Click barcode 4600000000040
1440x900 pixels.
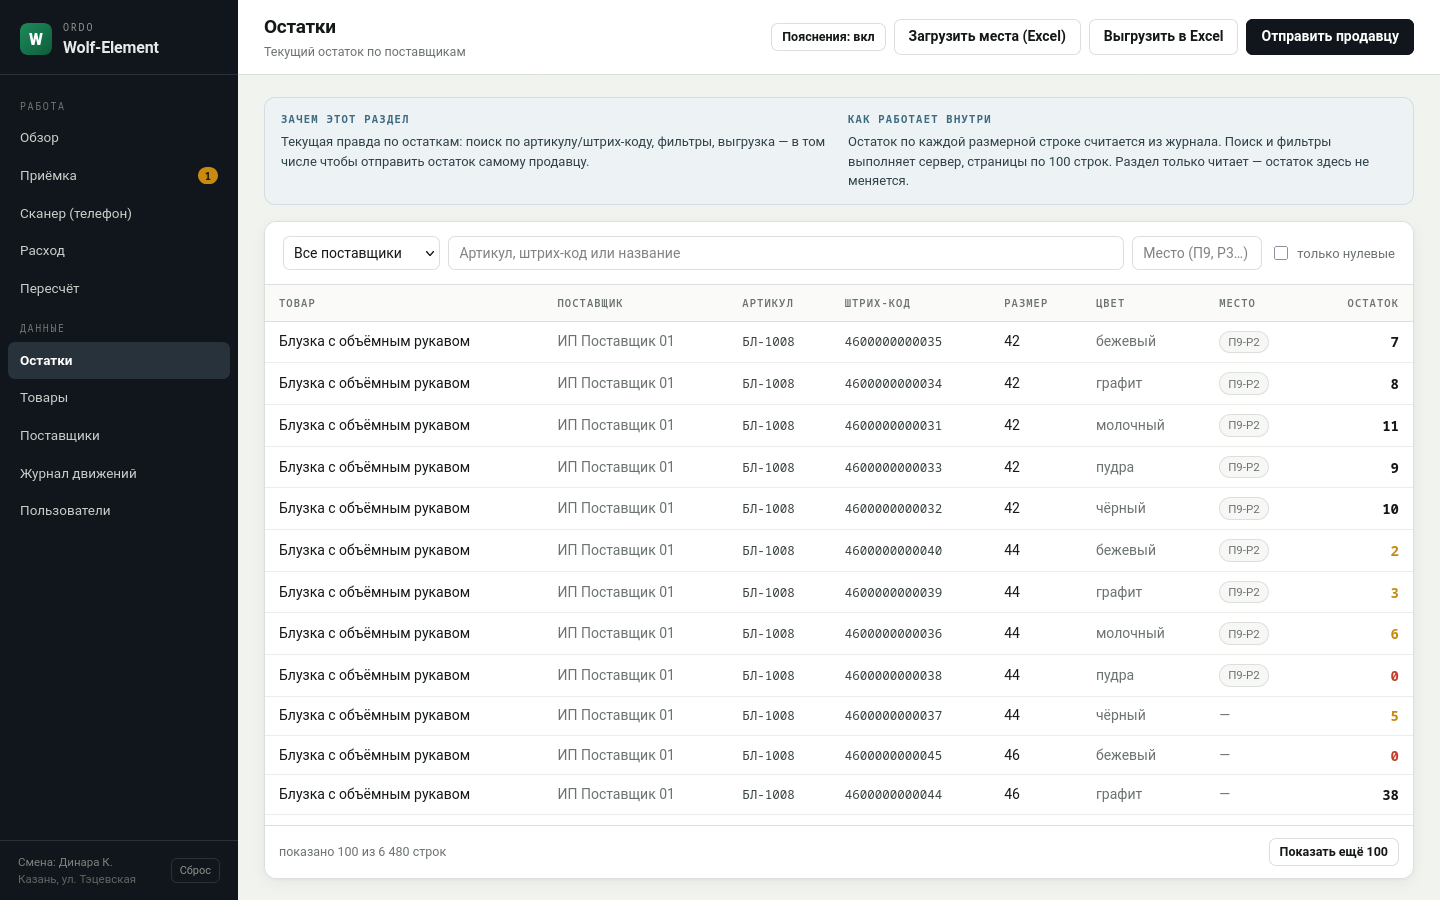[x=893, y=551]
